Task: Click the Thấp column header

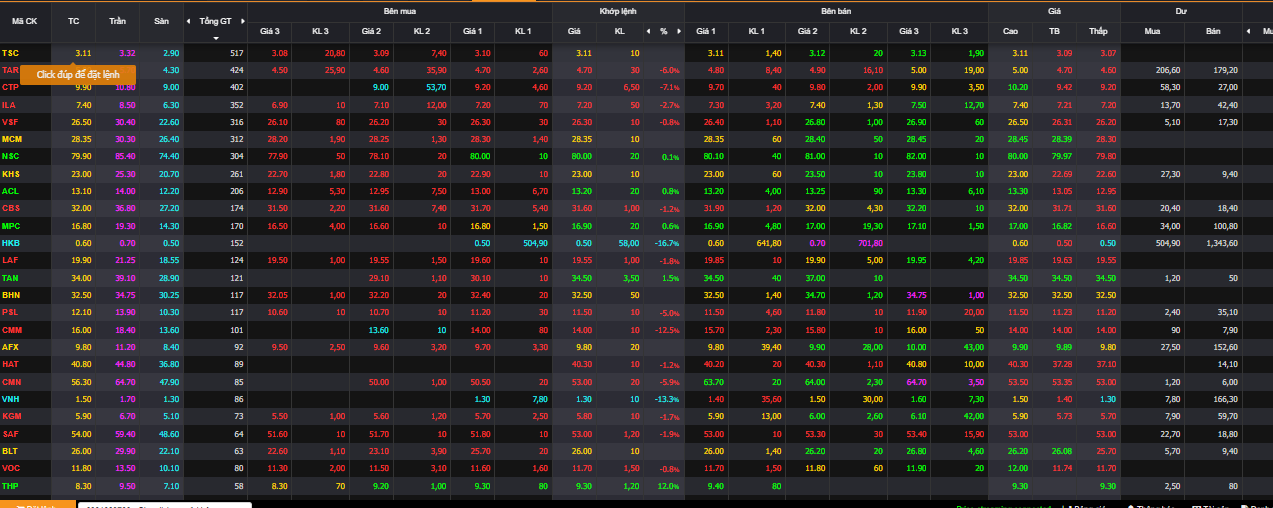Action: [1099, 31]
